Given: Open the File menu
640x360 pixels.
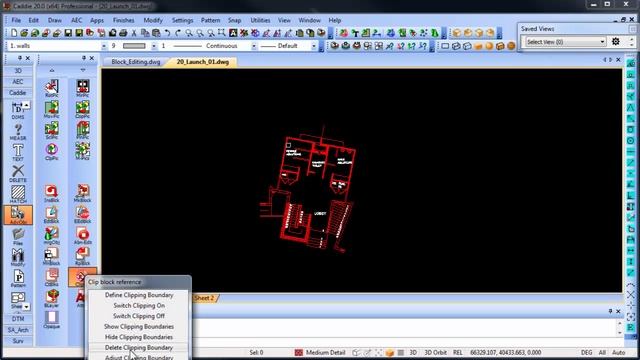Looking at the screenshot, I should point(16,20).
